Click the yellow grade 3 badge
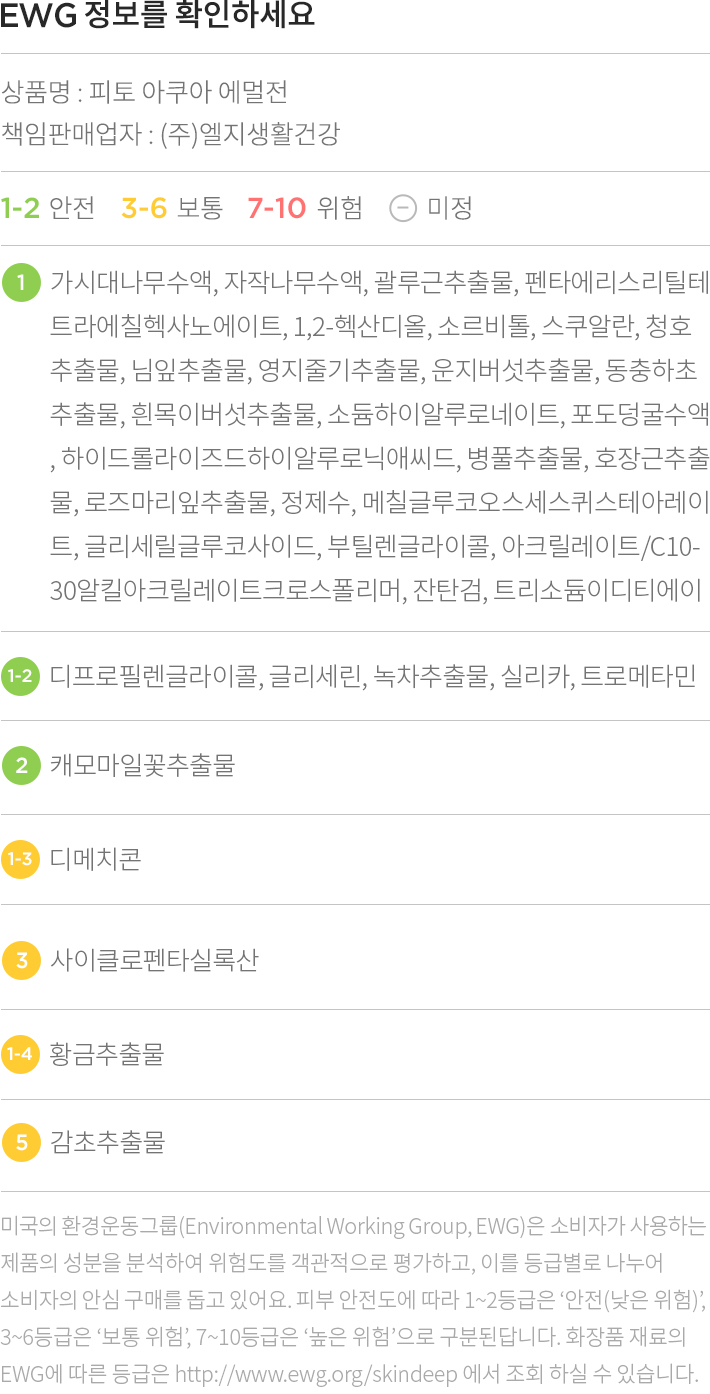Image resolution: width=710 pixels, height=1394 pixels. click(x=21, y=961)
